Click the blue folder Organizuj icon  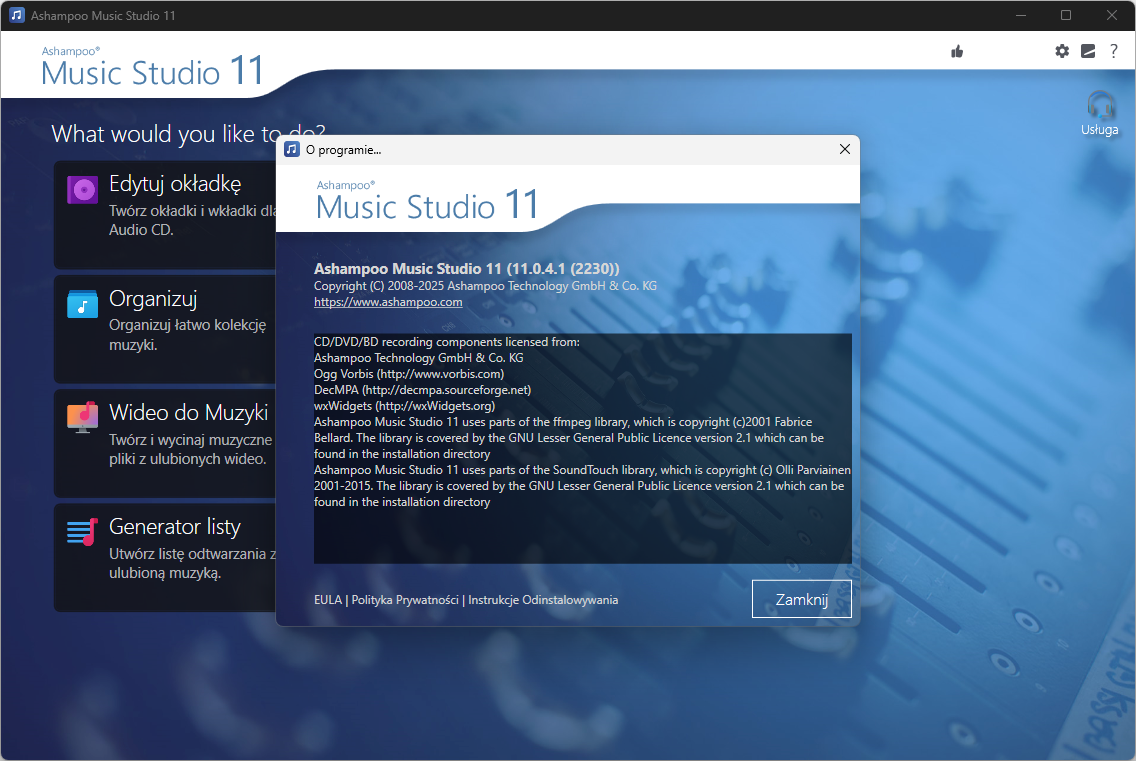(x=83, y=304)
